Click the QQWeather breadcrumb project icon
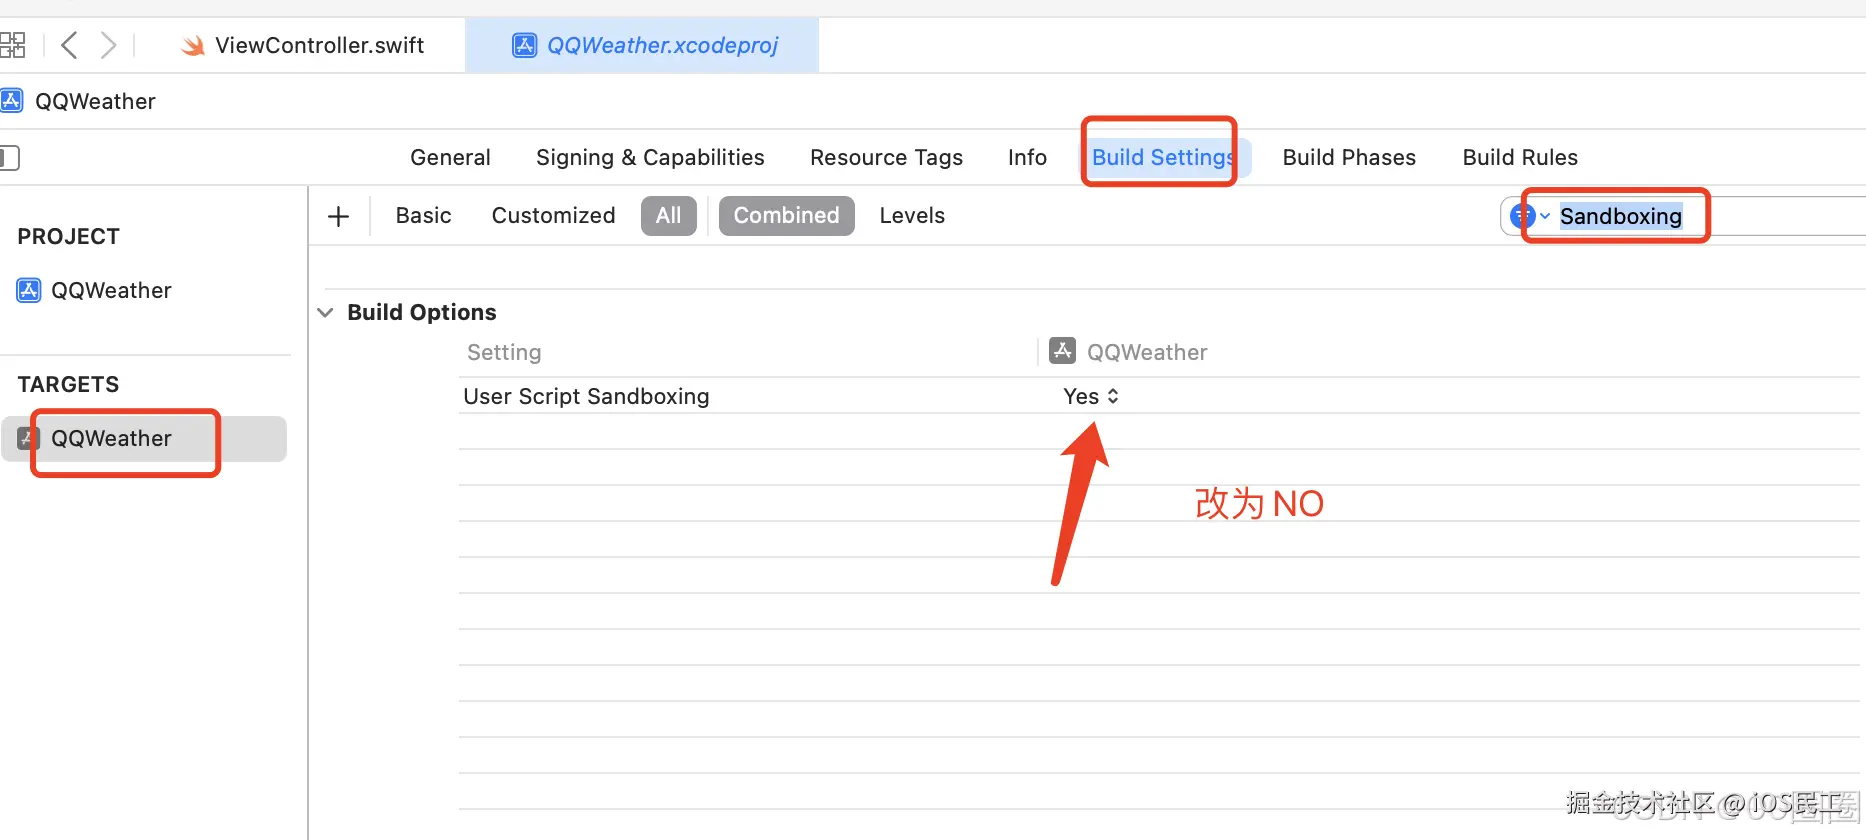Image resolution: width=1866 pixels, height=840 pixels. pyautogui.click(x=11, y=101)
